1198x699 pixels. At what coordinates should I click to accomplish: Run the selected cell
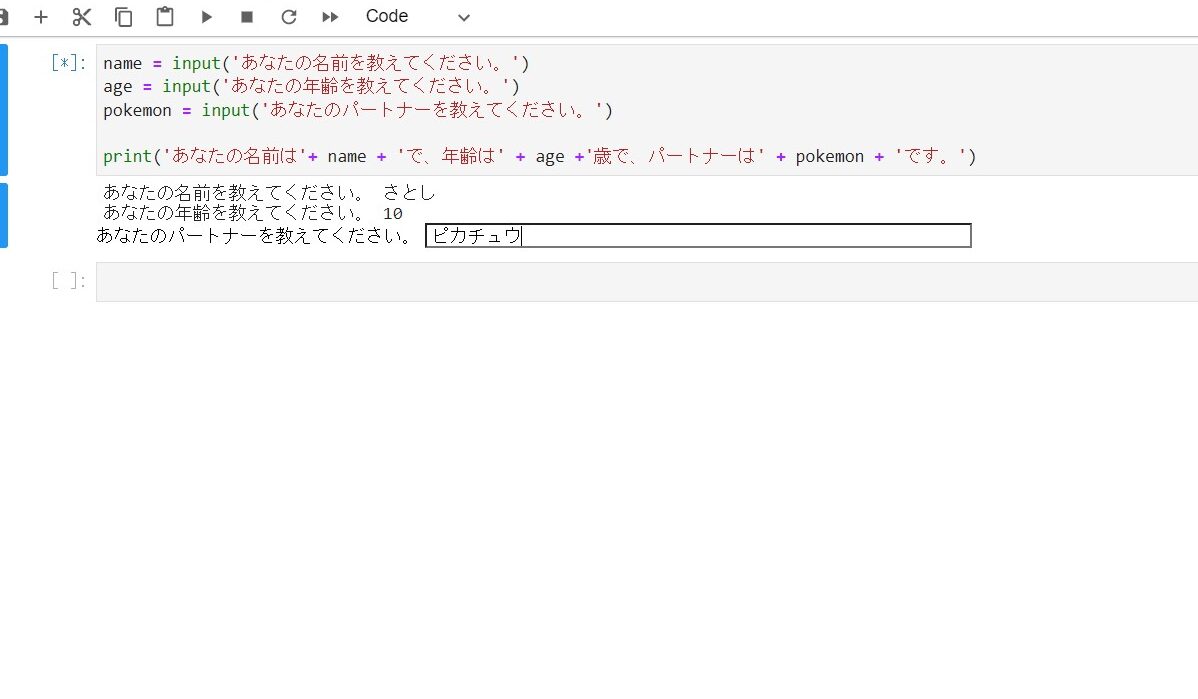coord(206,17)
